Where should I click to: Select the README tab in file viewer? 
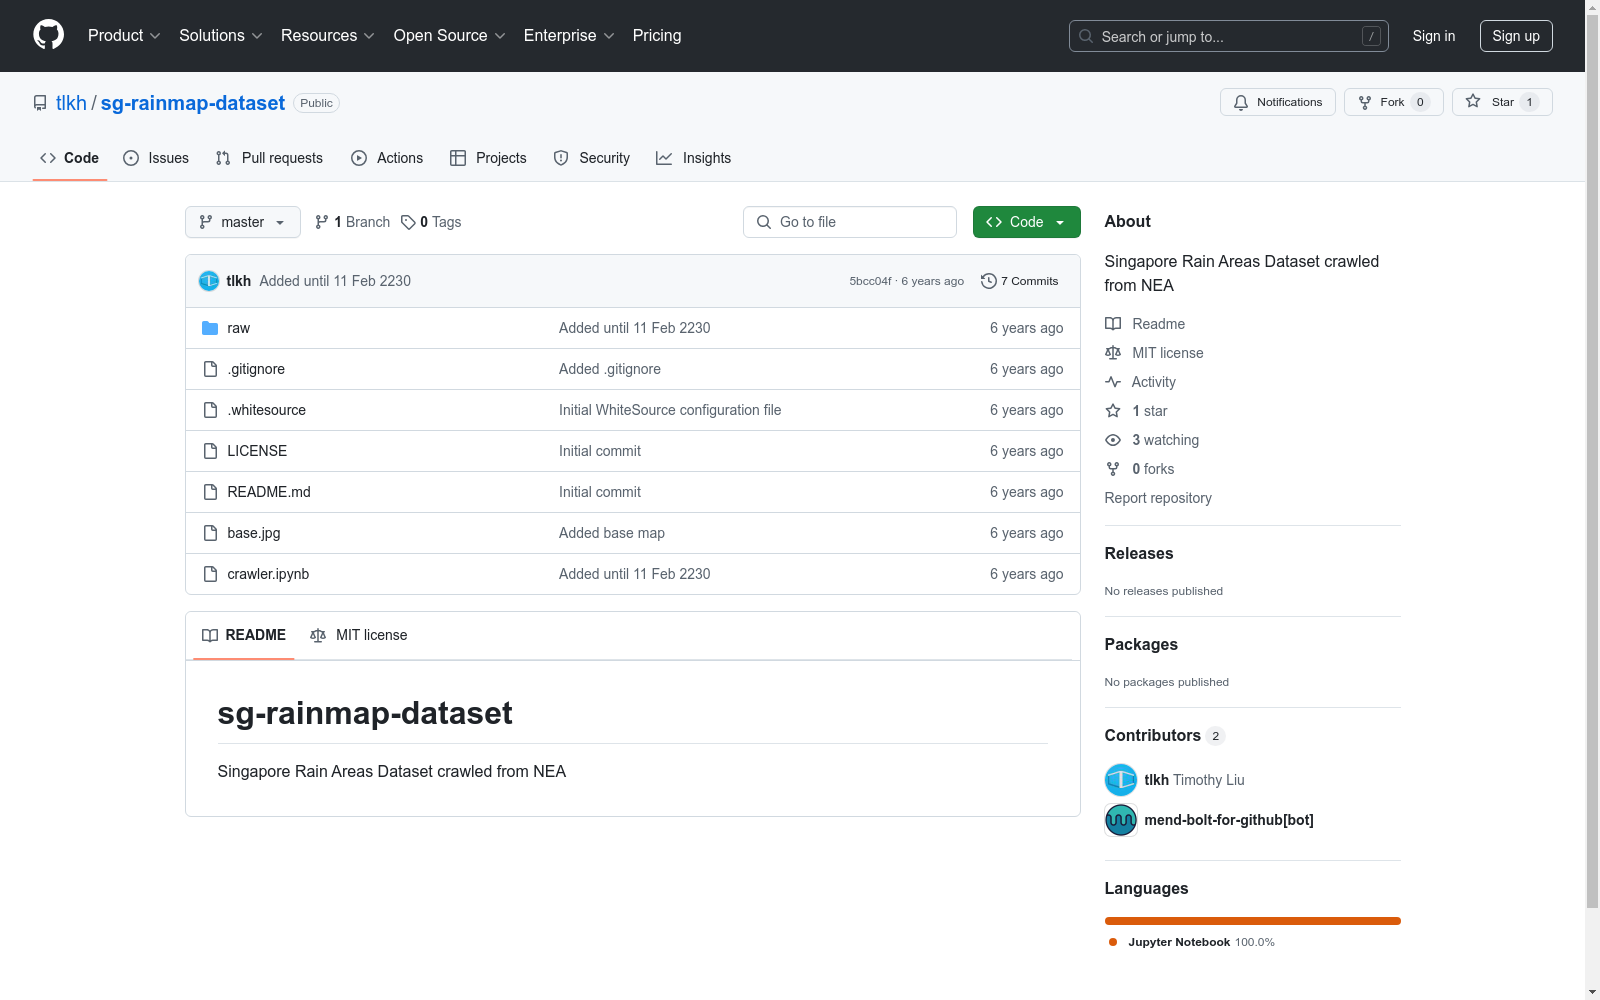pos(244,635)
